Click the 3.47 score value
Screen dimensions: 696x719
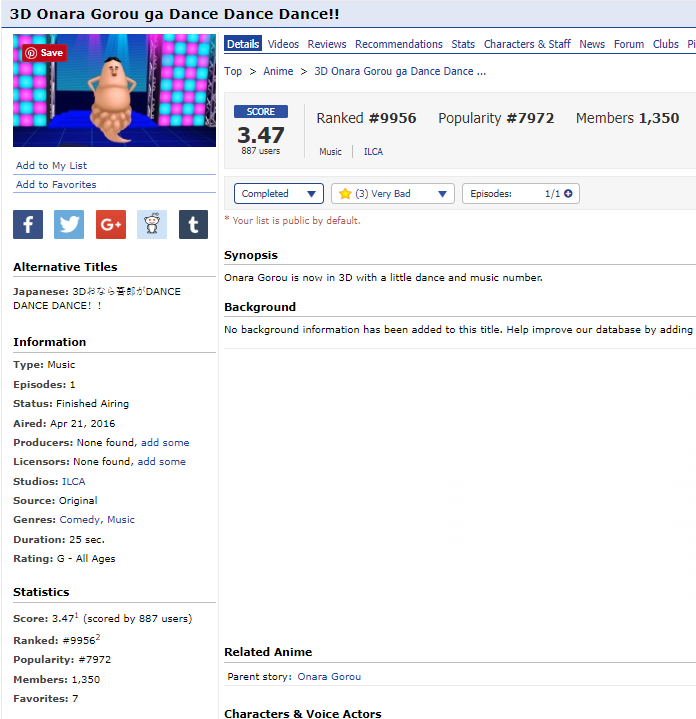[261, 135]
